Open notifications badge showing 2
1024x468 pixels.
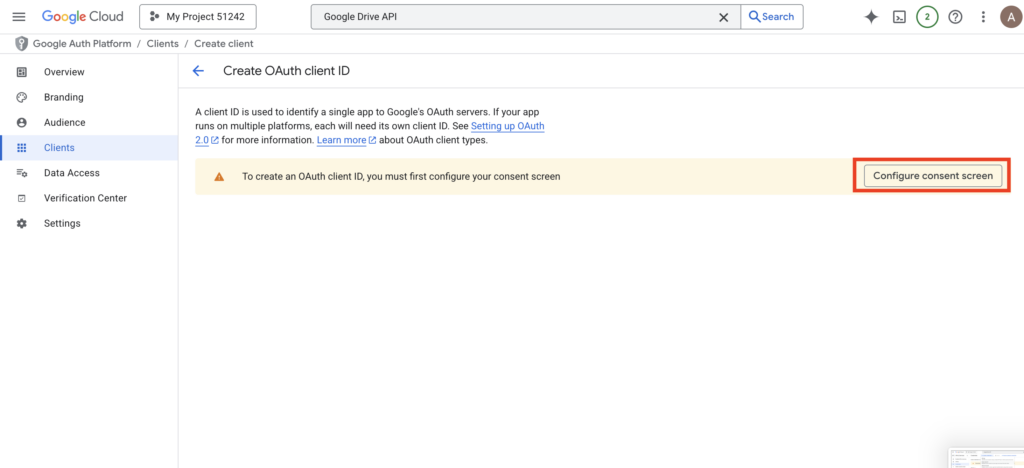(x=927, y=17)
